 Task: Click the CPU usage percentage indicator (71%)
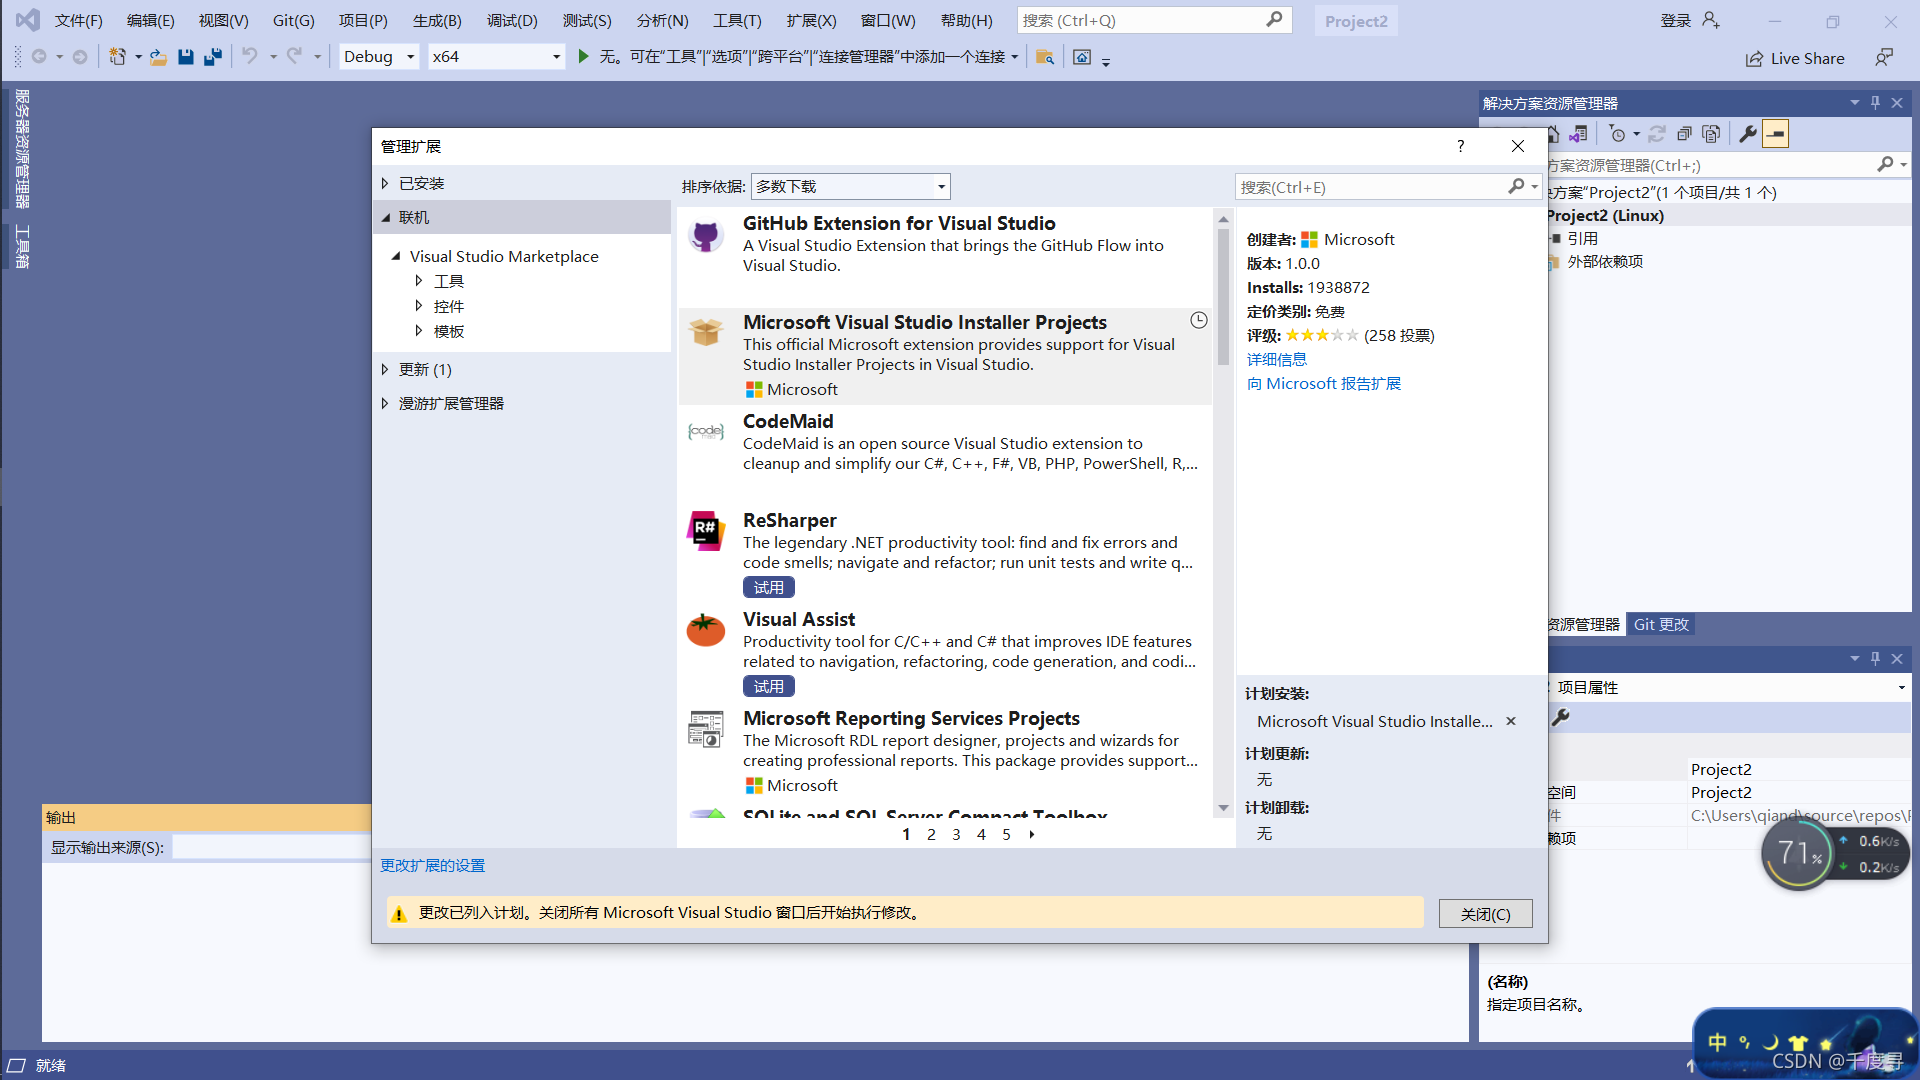(1796, 856)
